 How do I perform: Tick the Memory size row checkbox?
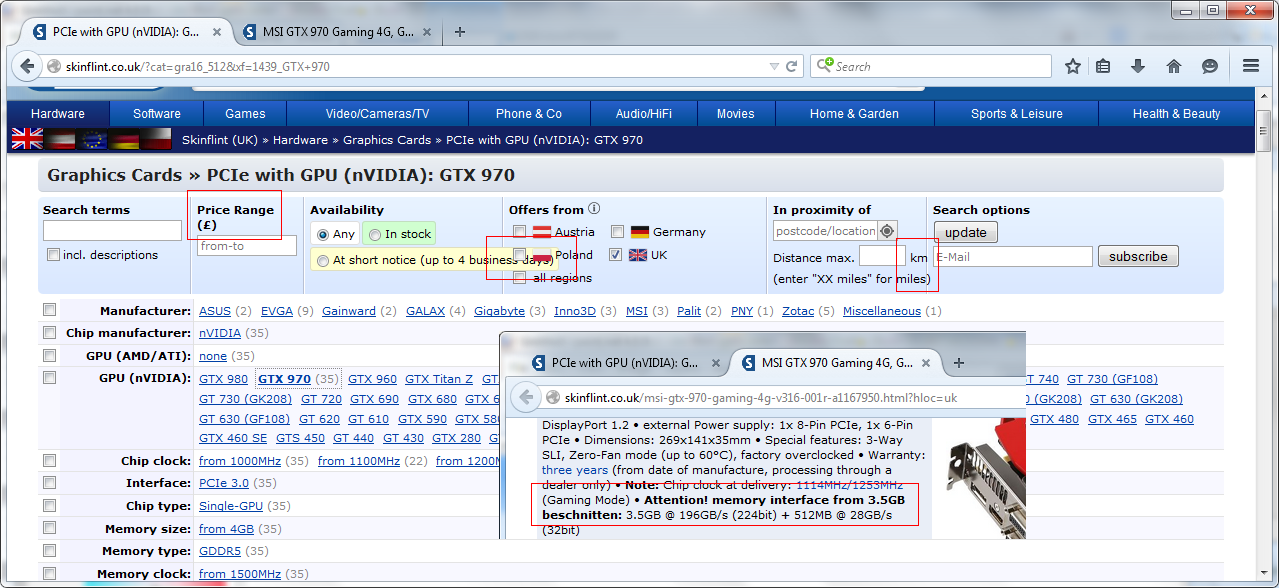[49, 528]
